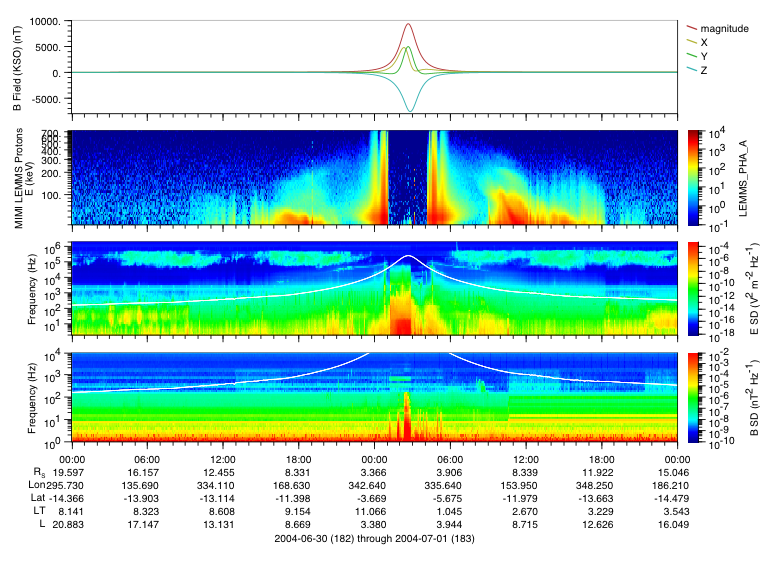Click the '12:00' first time label
The width and height of the screenshot is (779, 564).
pos(223,460)
